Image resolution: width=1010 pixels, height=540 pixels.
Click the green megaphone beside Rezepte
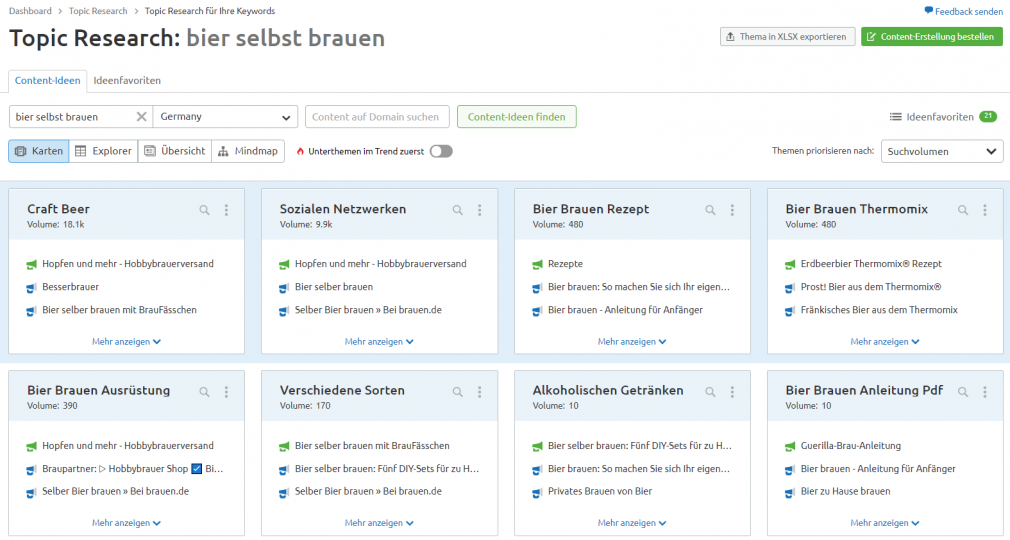click(537, 264)
